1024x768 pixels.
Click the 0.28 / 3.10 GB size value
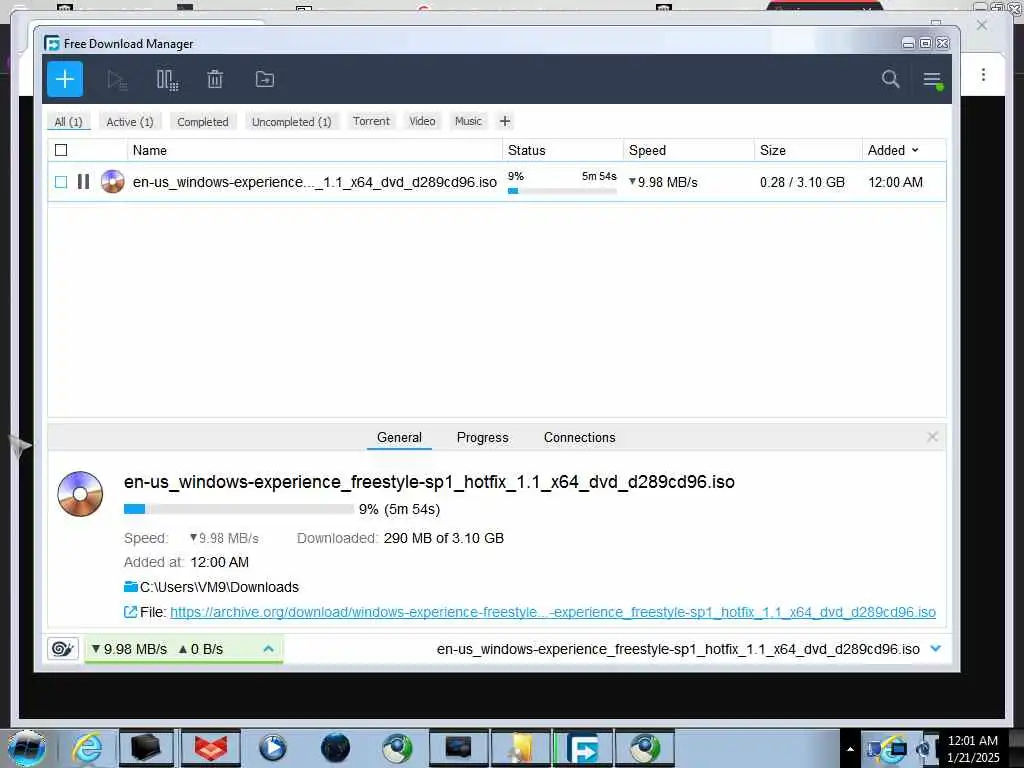(x=802, y=182)
